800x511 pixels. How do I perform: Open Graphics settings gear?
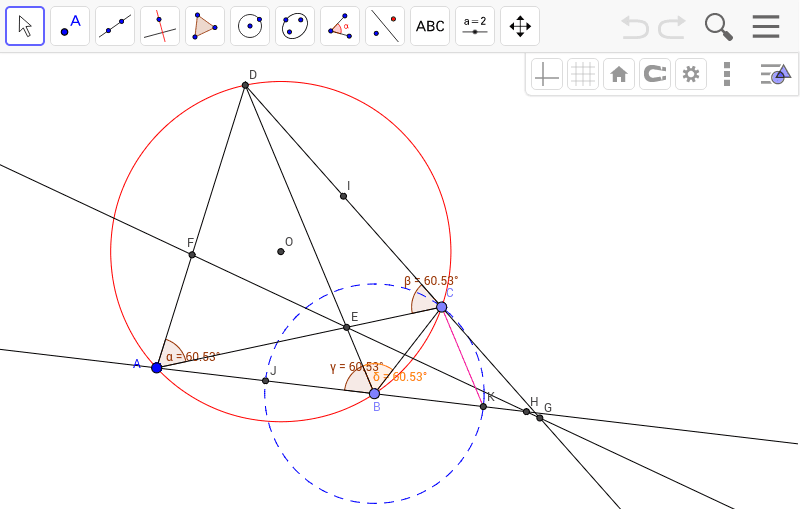point(691,74)
